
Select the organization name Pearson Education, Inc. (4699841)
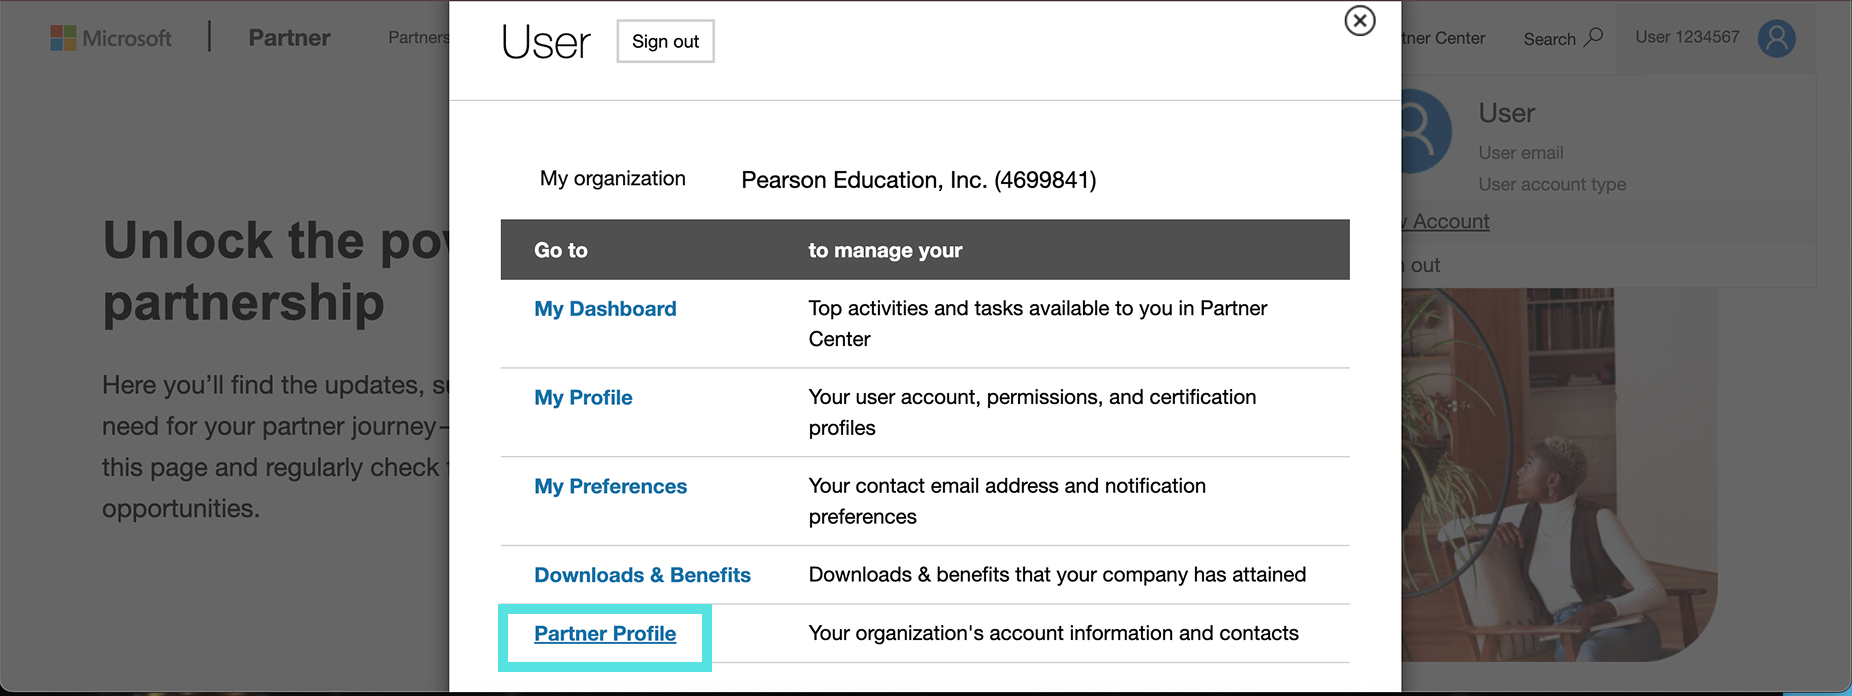point(919,180)
